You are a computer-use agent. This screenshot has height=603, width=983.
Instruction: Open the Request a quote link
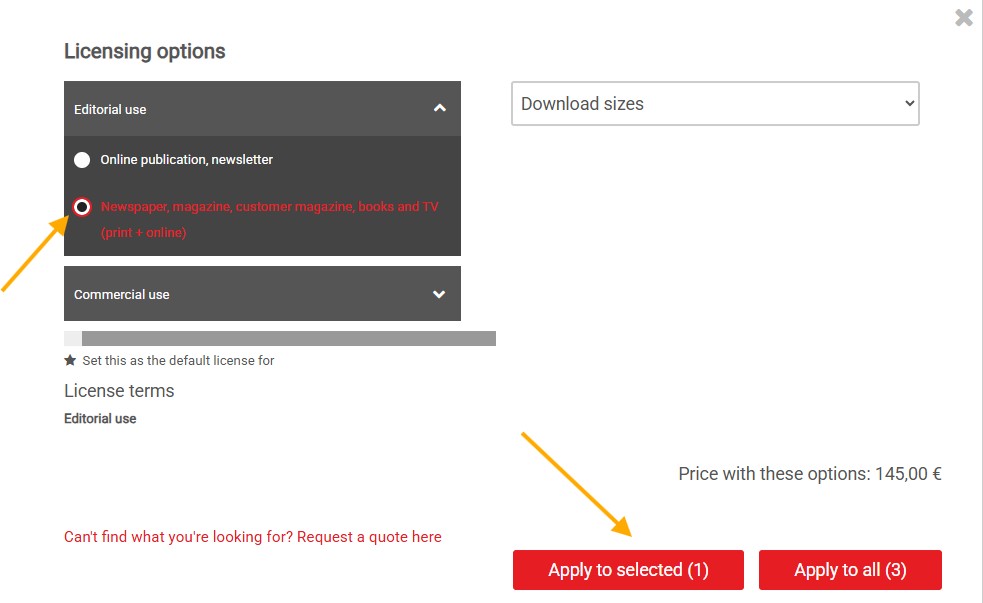pos(253,537)
